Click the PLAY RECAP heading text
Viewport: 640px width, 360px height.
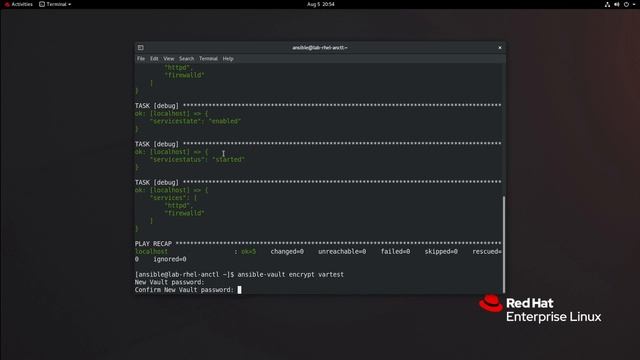click(x=153, y=244)
